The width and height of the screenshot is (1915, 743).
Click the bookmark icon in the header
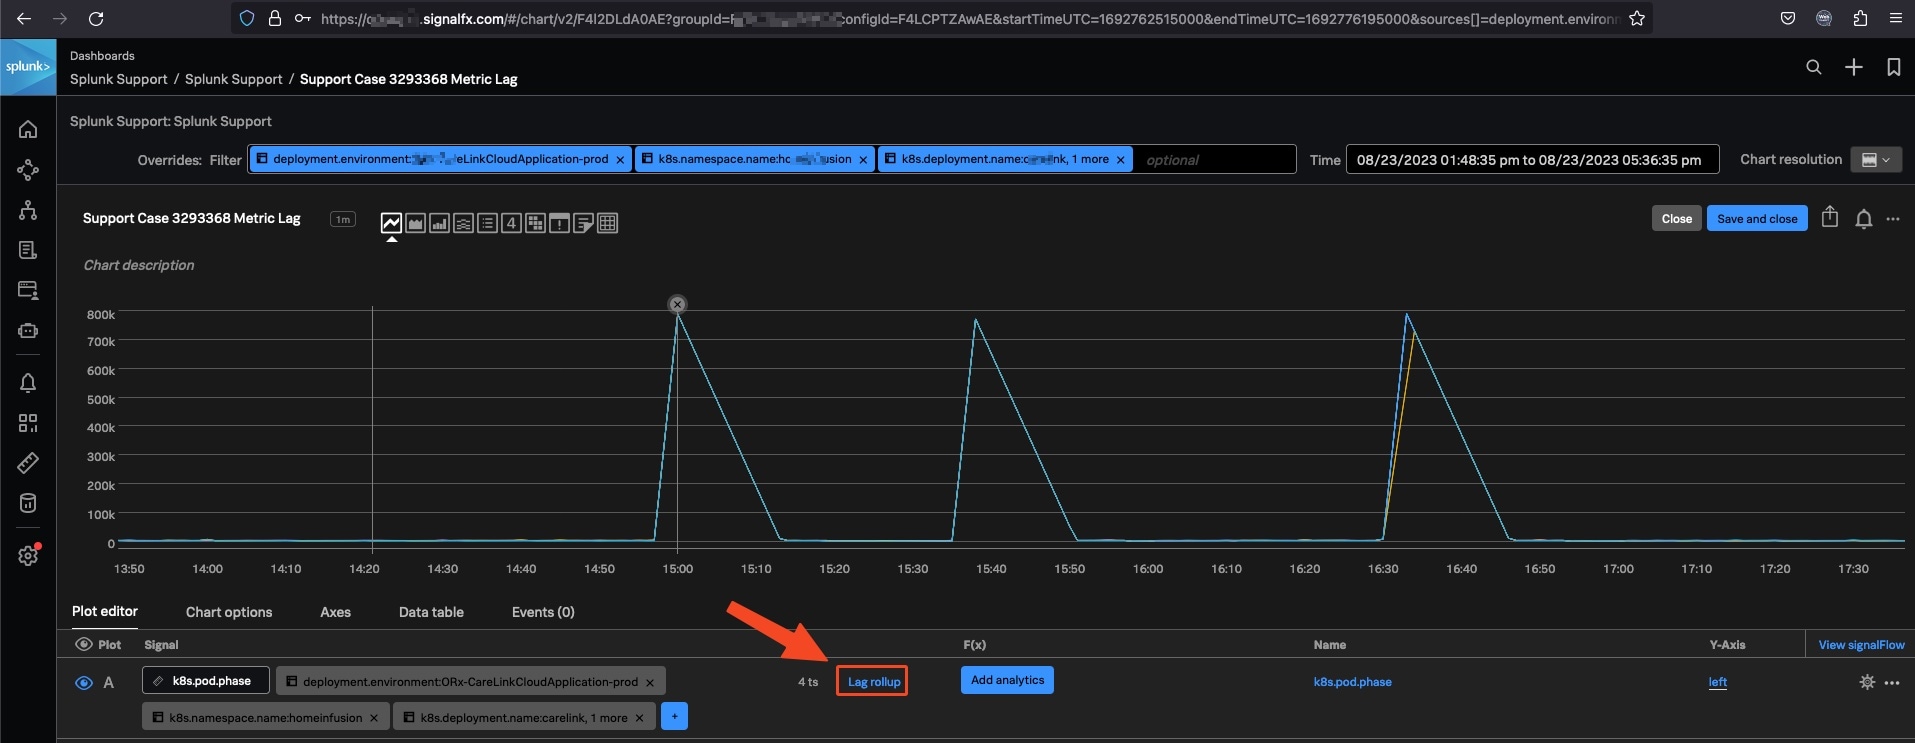1893,67
